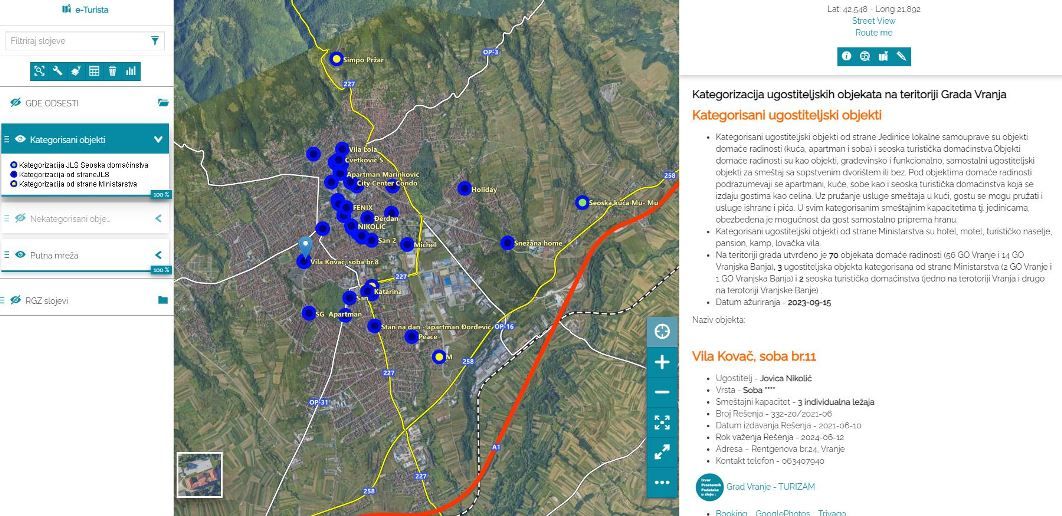
Task: Click the wrench tools icon in layer toolbar
Action: pos(58,71)
